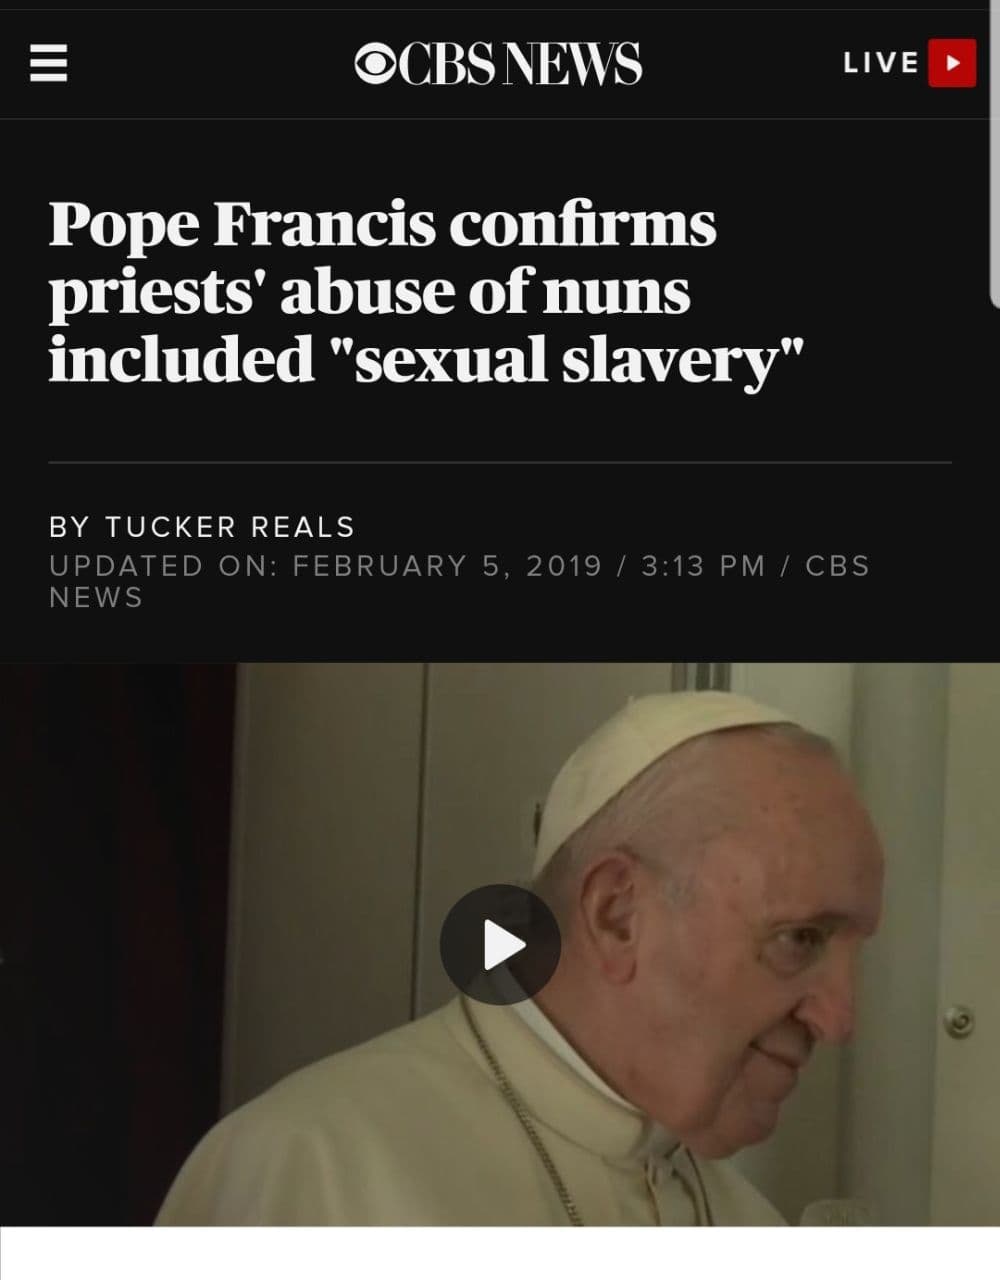
Task: Click the "UPDATED ON:" label
Action: [x=164, y=566]
